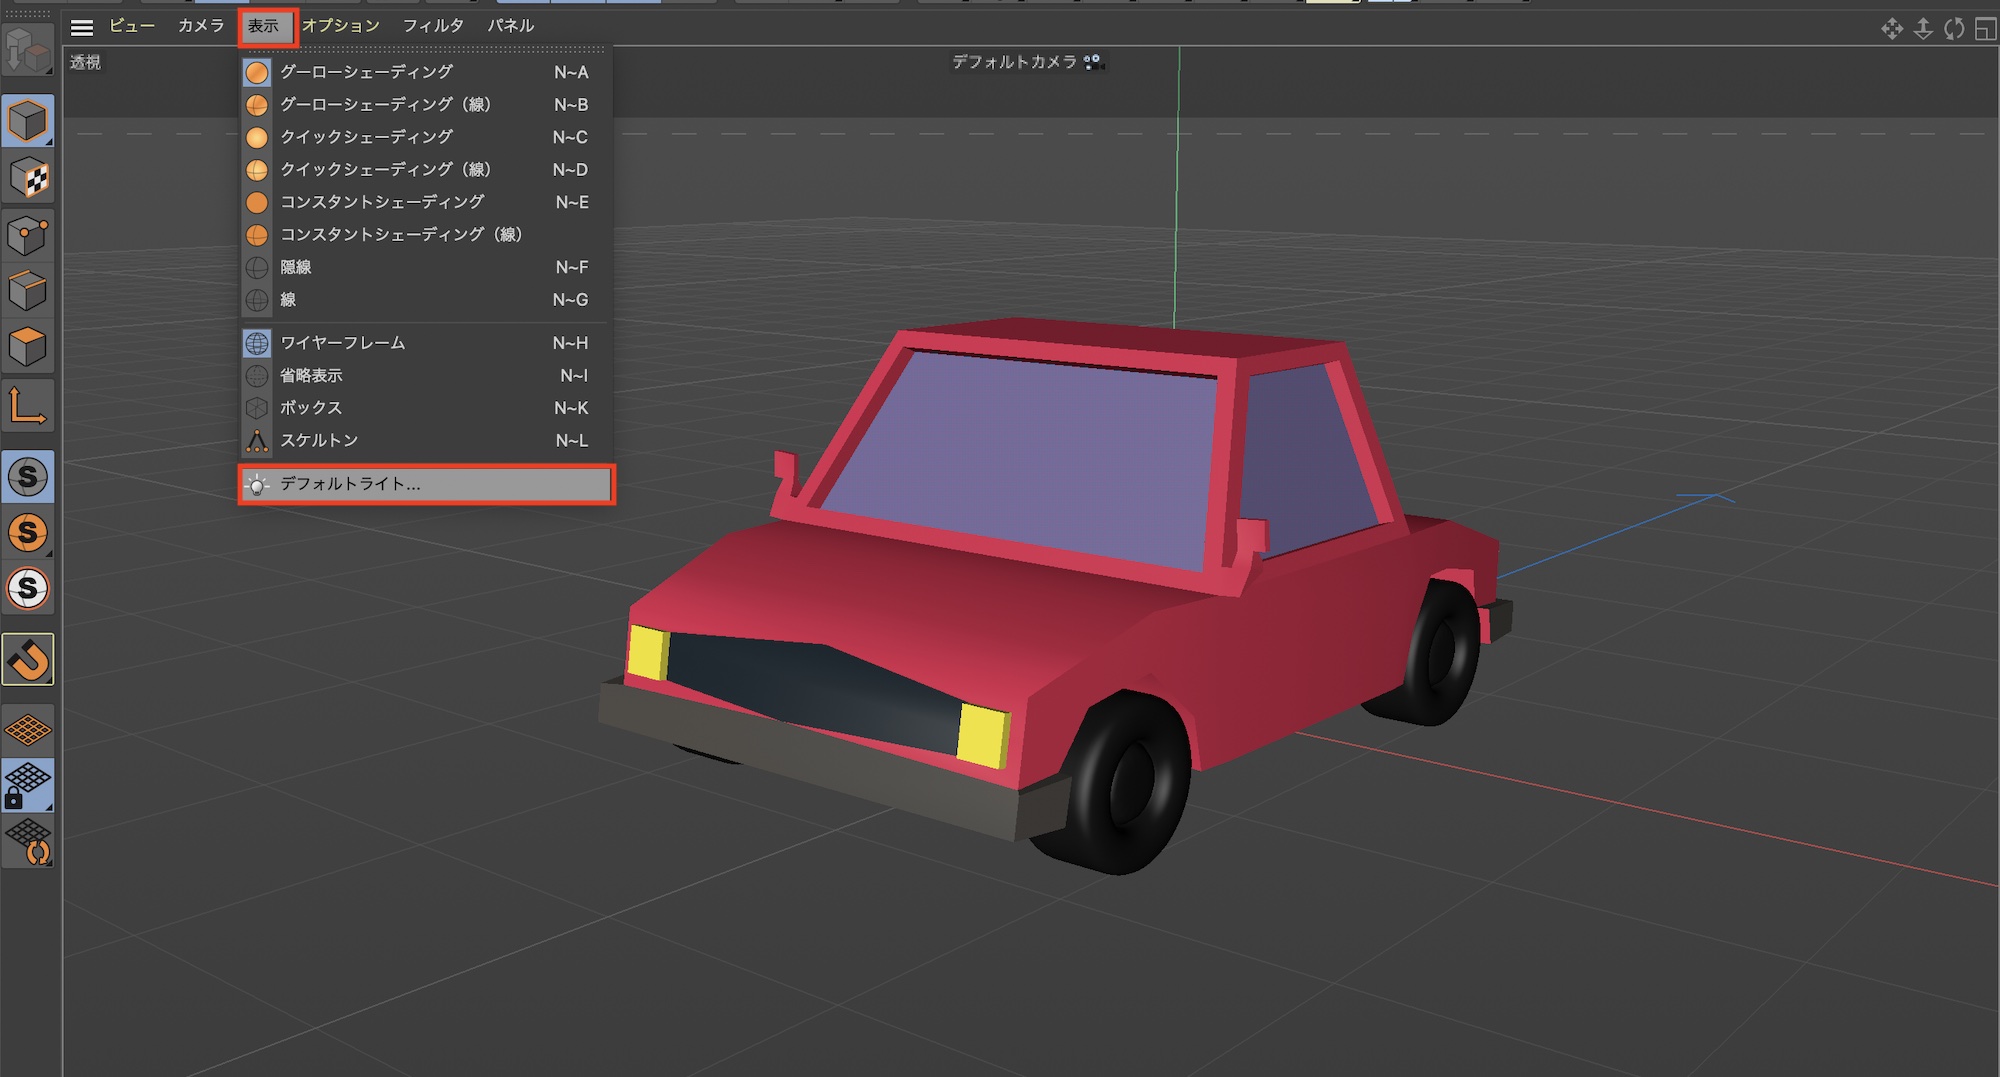Click the viewport rotate camera icon
The height and width of the screenshot is (1077, 2000).
tap(1954, 28)
